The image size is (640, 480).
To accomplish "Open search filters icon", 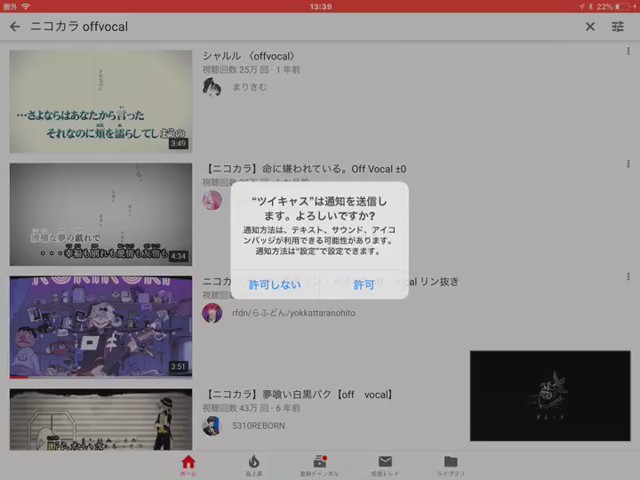I will tap(618, 27).
